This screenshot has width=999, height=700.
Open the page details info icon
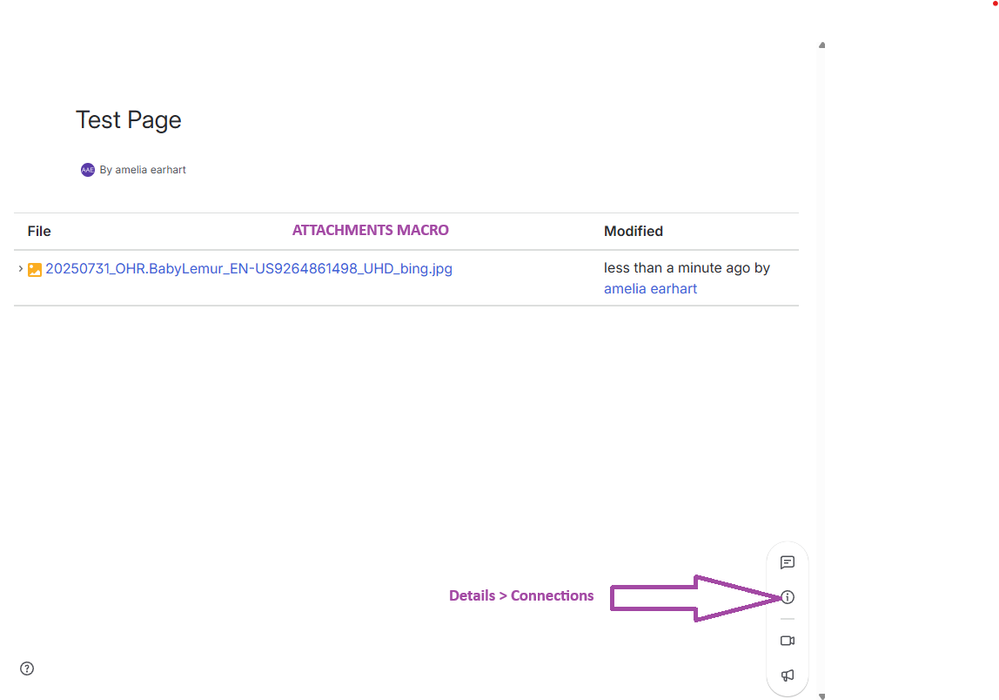[x=787, y=597]
